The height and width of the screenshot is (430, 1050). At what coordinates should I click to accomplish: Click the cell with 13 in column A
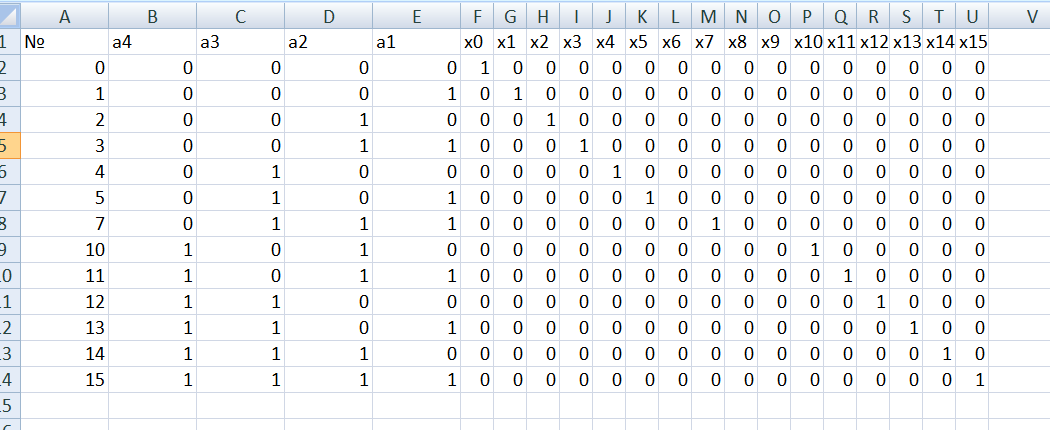point(64,328)
